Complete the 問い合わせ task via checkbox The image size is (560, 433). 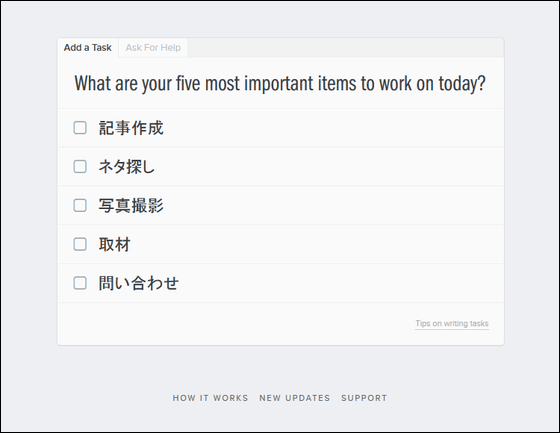pos(80,283)
